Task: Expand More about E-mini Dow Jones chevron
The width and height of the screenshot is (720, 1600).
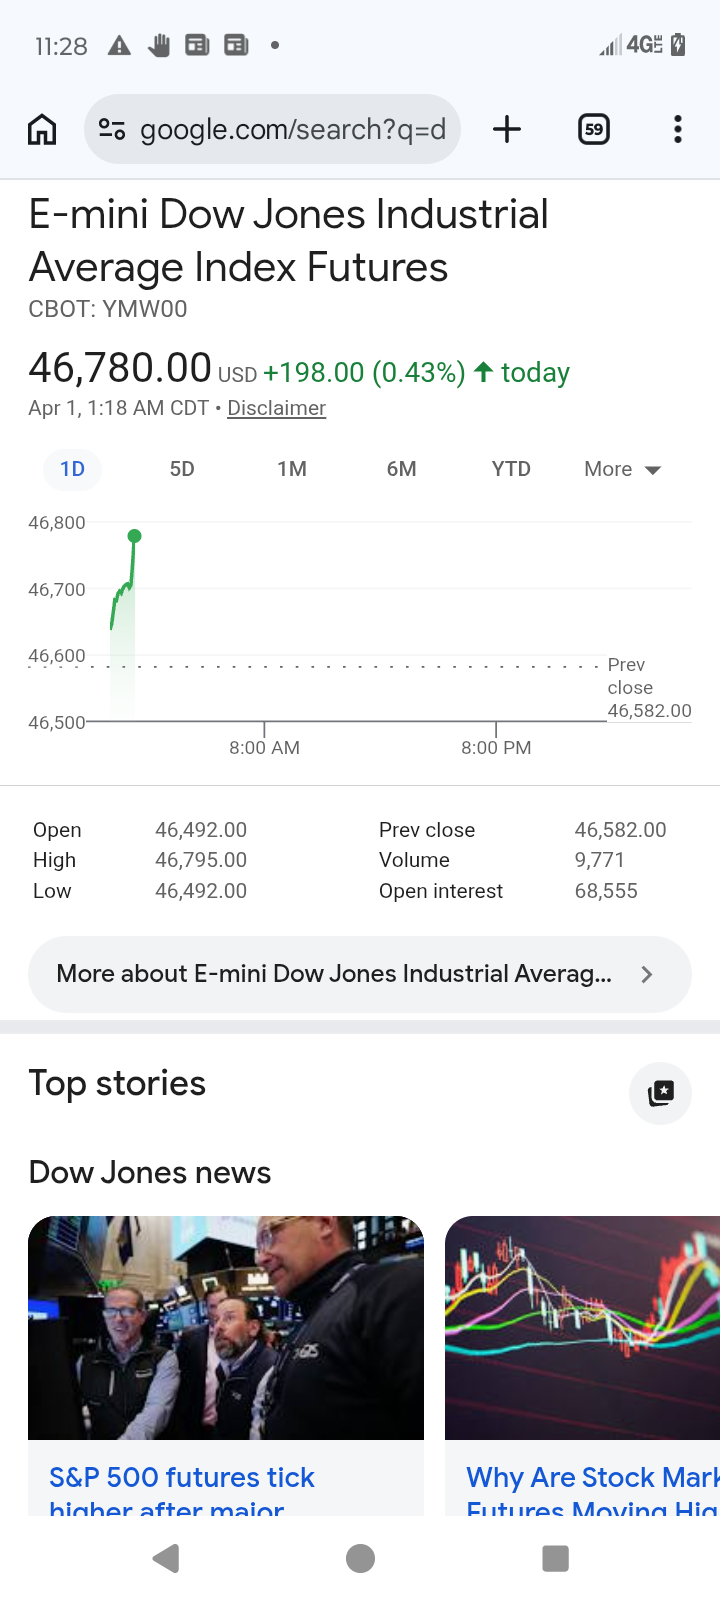Action: tap(647, 974)
